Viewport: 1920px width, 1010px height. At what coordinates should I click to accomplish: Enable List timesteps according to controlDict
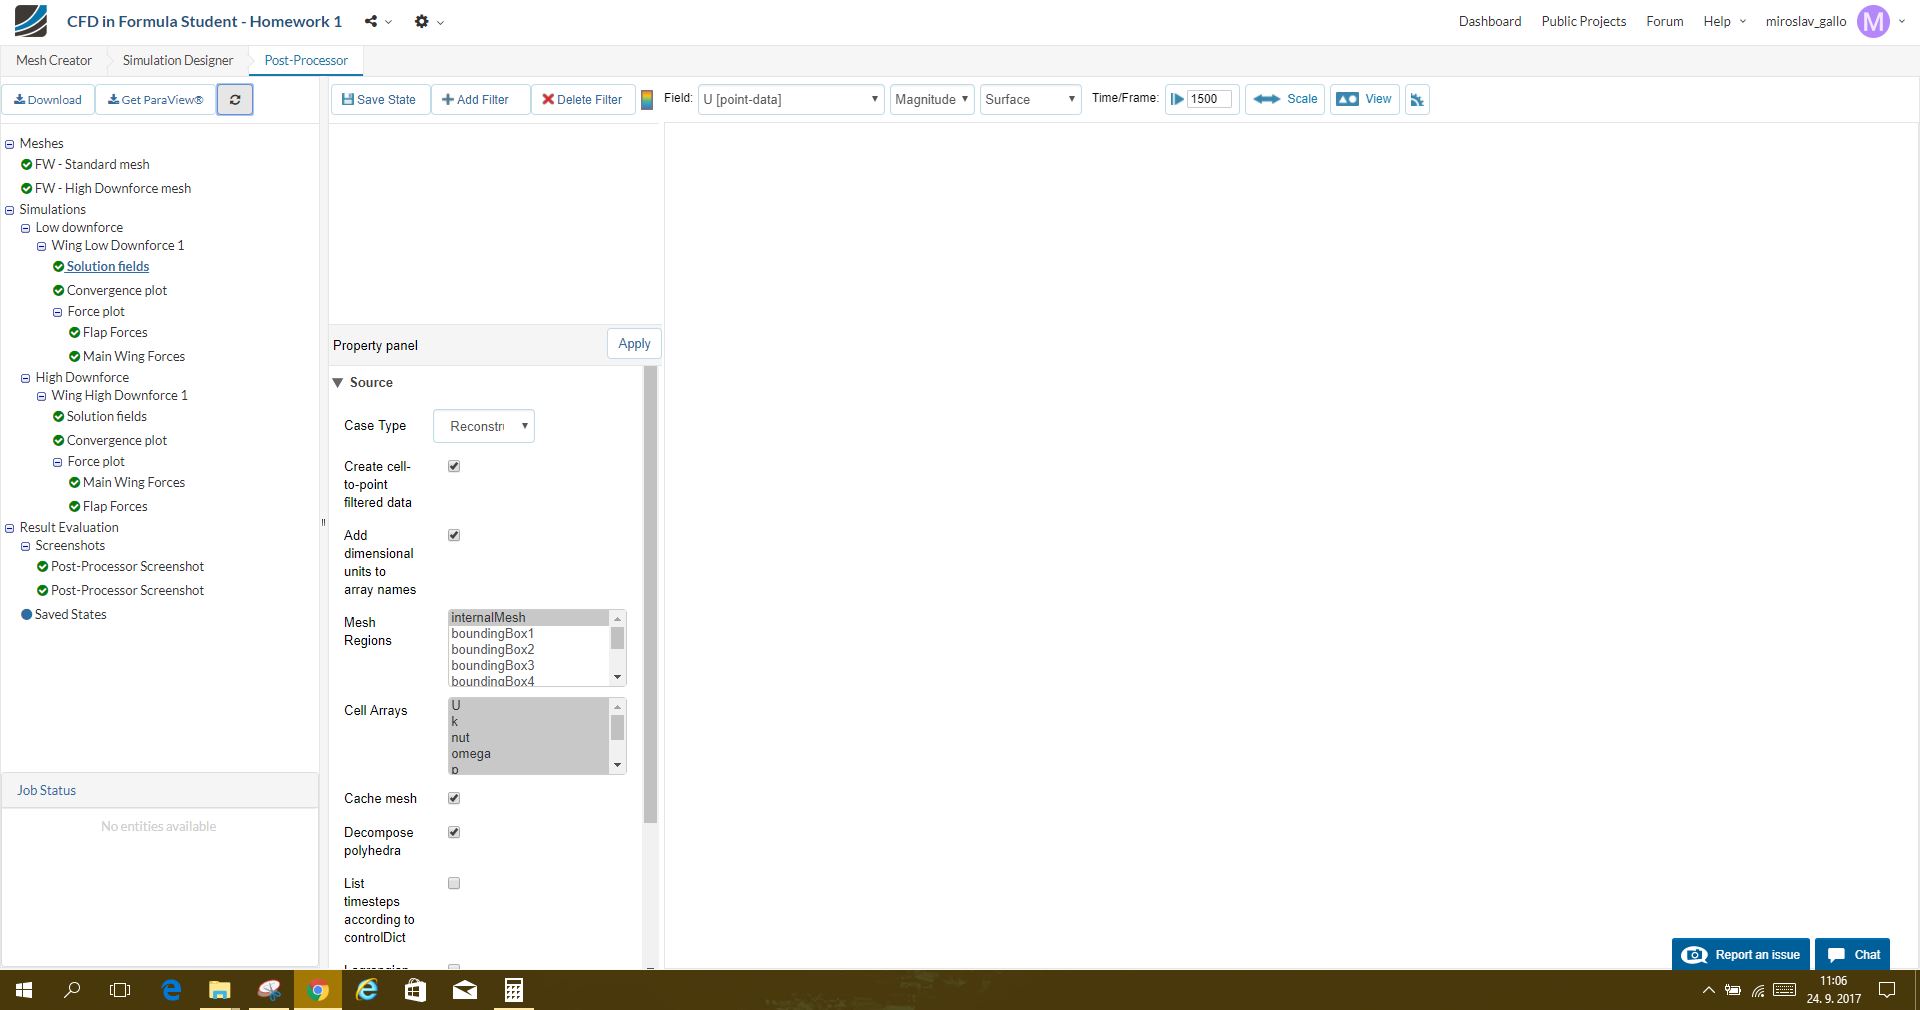[454, 883]
